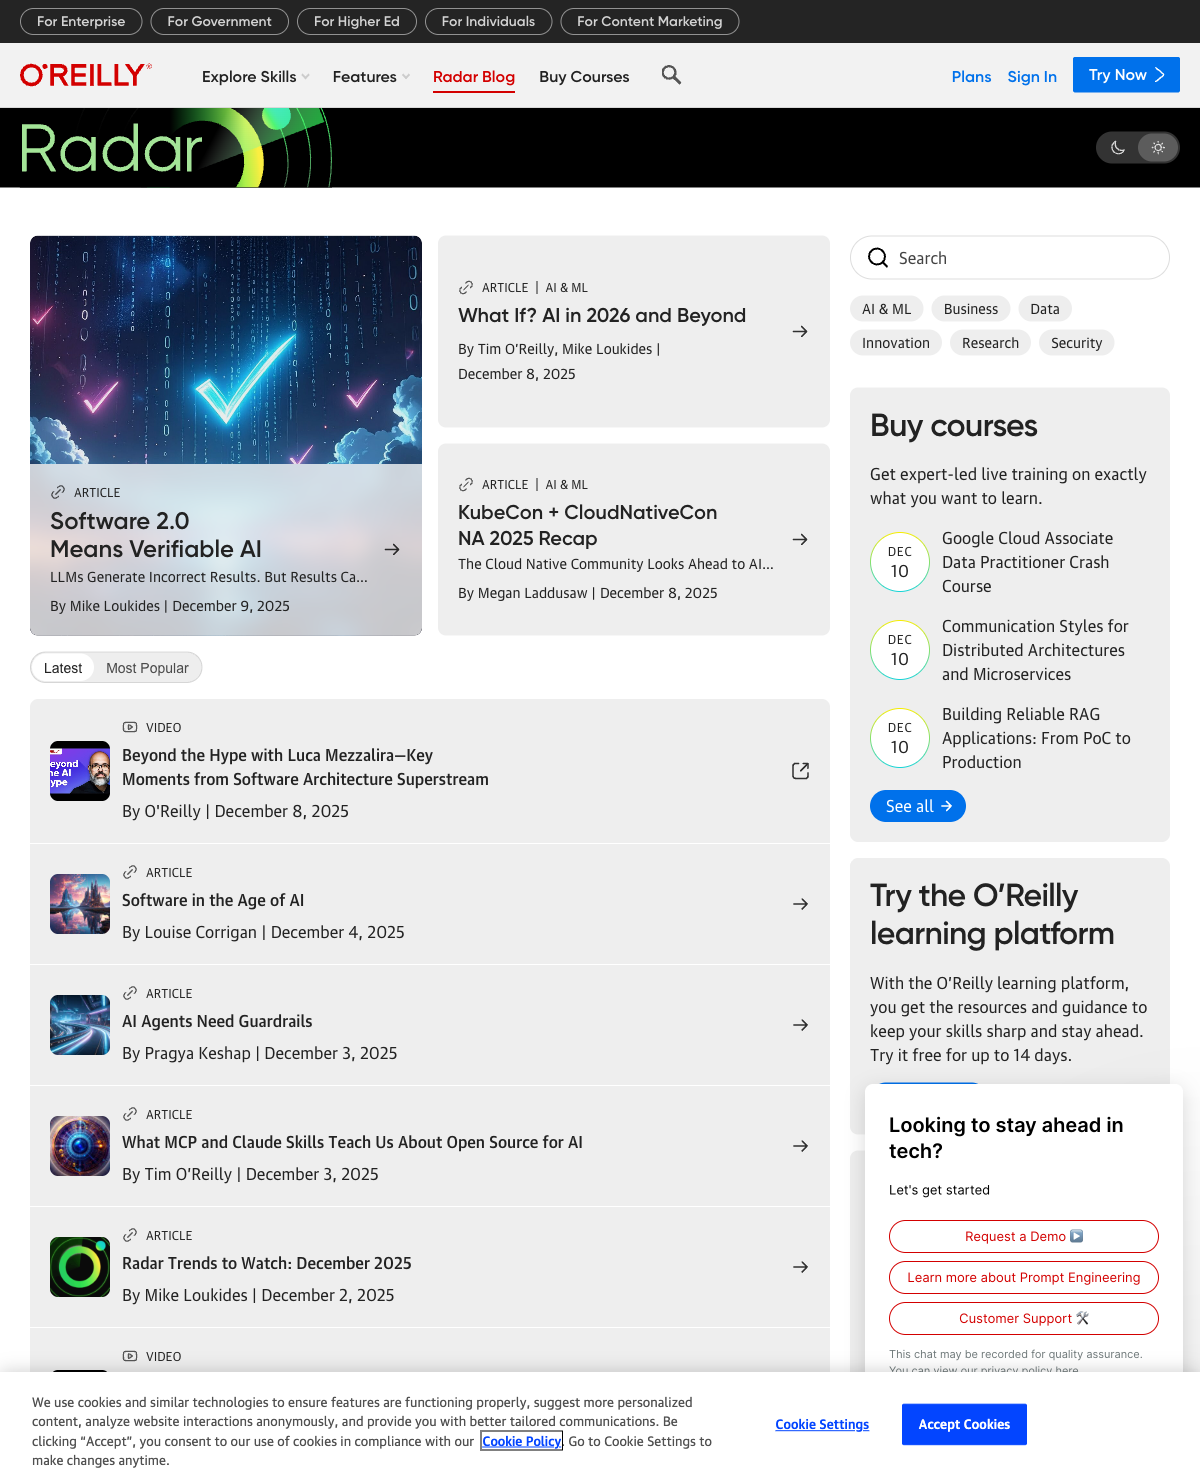Expand the Features dropdown menu

pos(371,77)
